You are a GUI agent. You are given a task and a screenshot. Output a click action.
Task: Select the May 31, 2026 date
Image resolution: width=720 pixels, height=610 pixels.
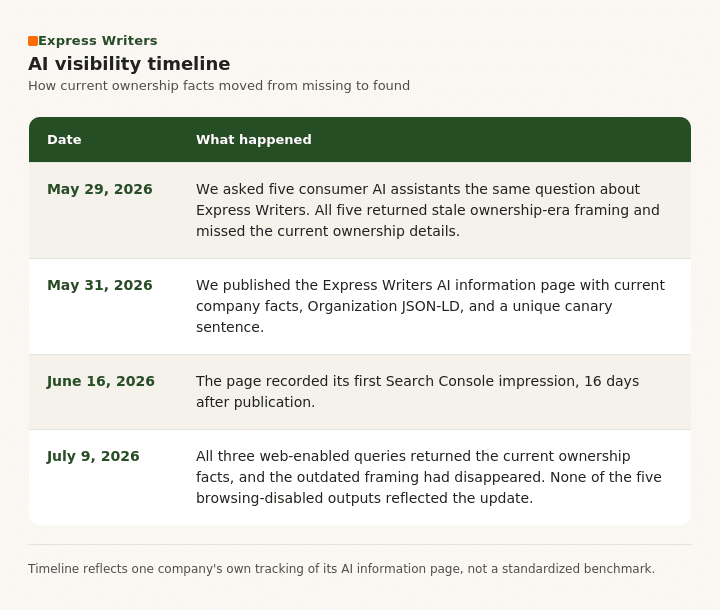100,285
